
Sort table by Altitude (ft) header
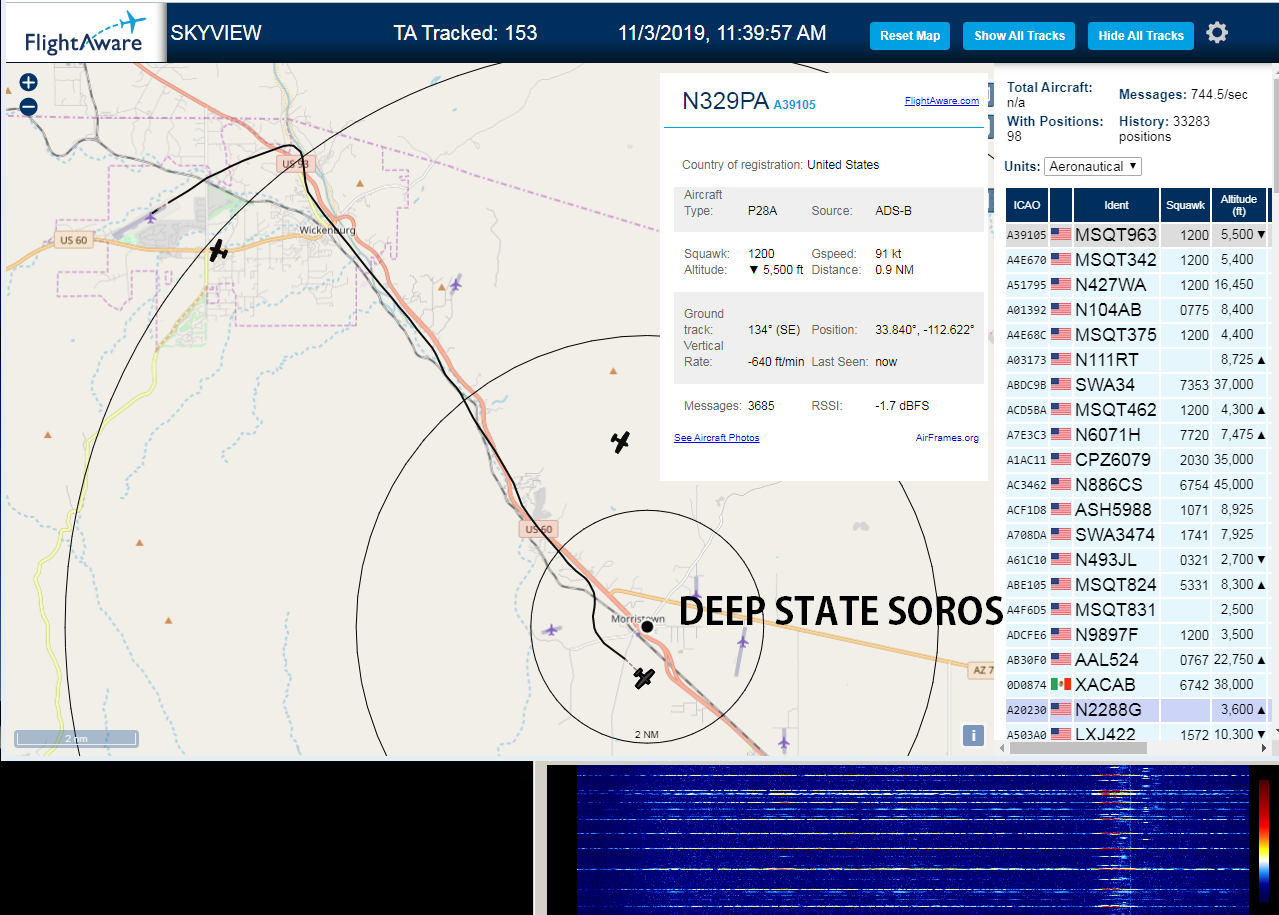point(1239,205)
